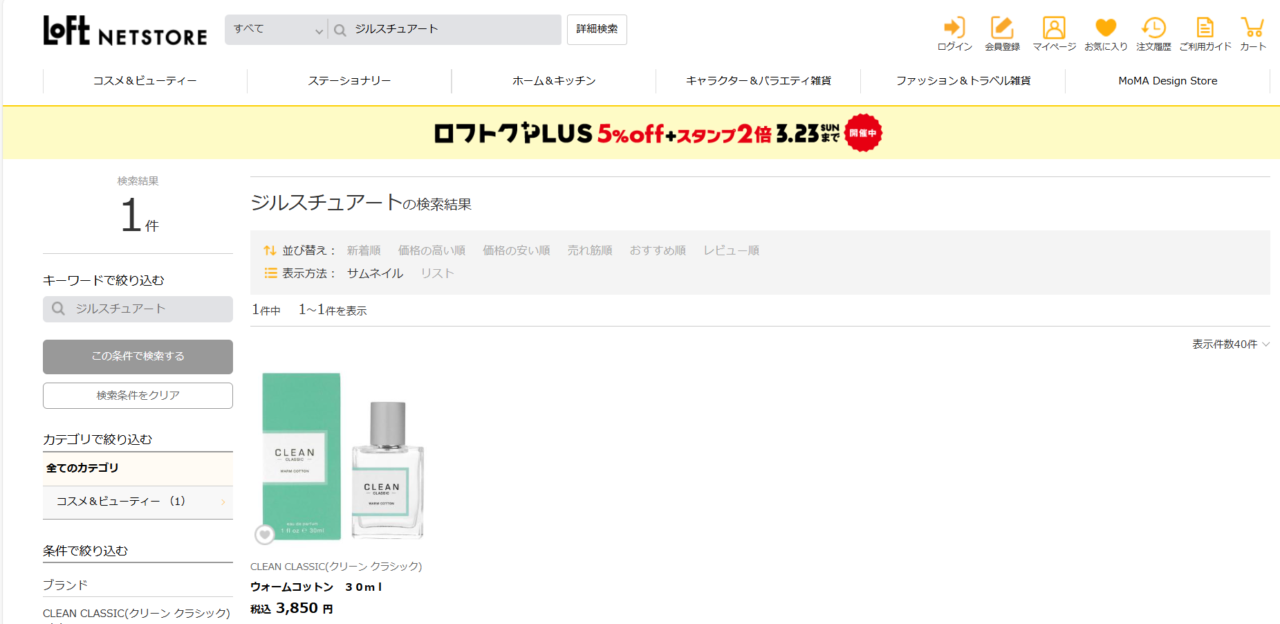Viewport: 1280px width, 624px height.
Task: Open the すべて category dropdown
Action: (x=276, y=30)
